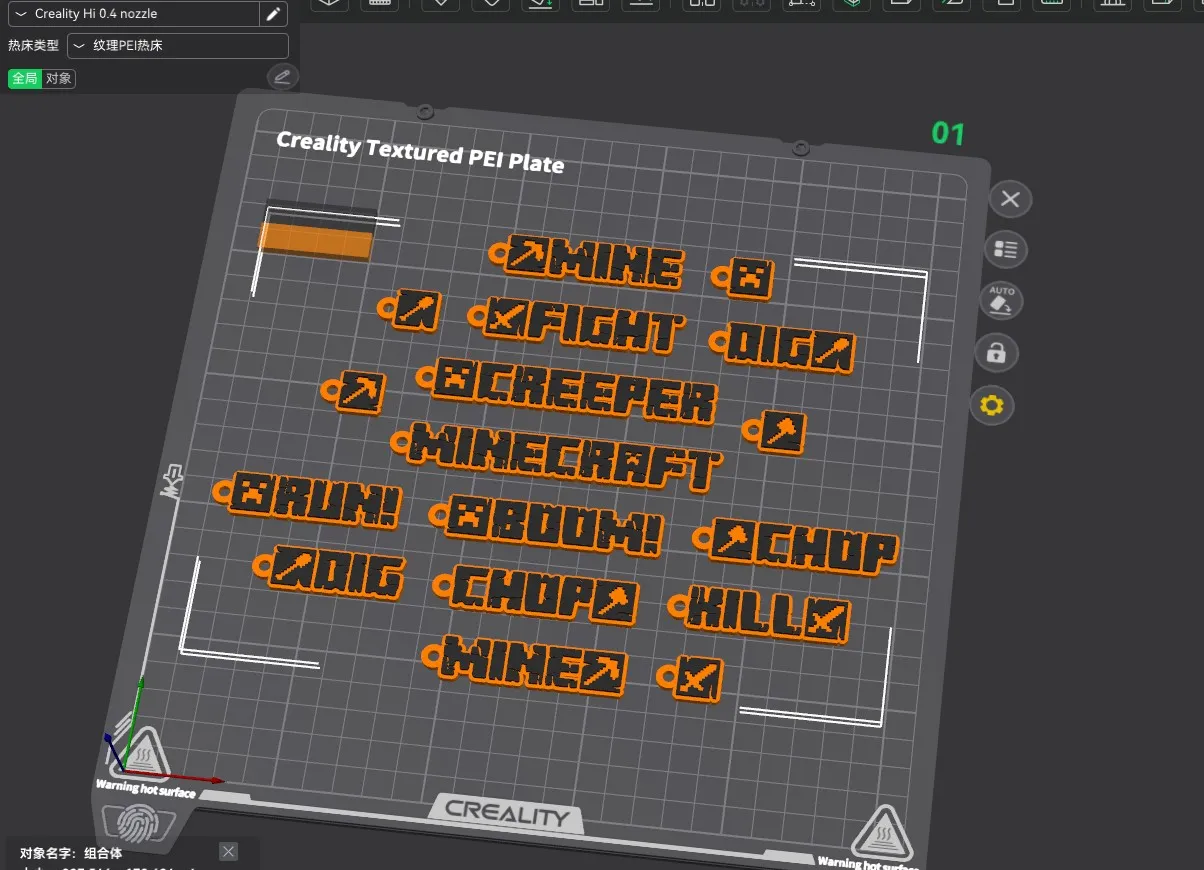Open the Creality Hi 0.4 nozzle printer dropdown

[x=133, y=14]
